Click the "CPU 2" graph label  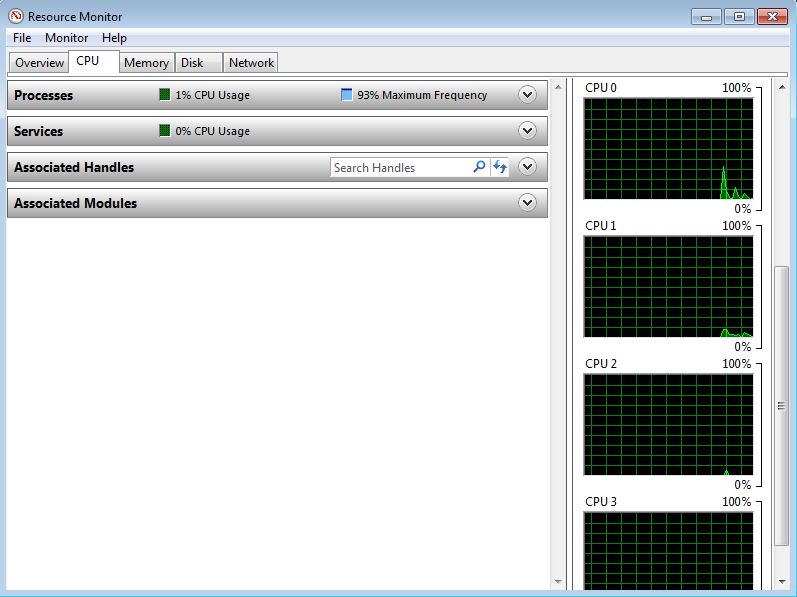(x=601, y=364)
